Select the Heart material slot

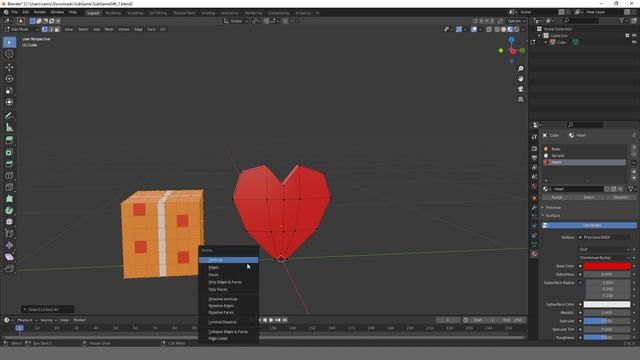point(584,162)
